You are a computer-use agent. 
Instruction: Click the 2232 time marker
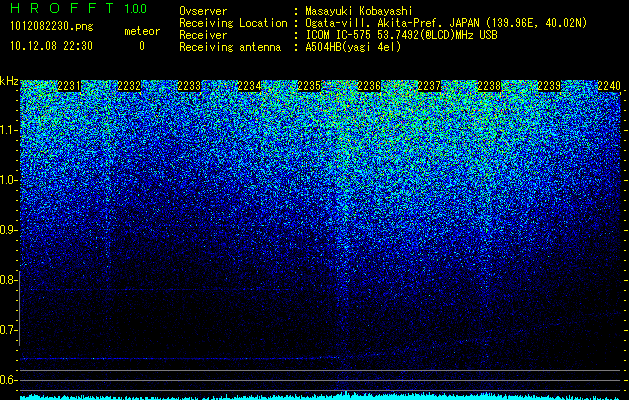click(129, 86)
